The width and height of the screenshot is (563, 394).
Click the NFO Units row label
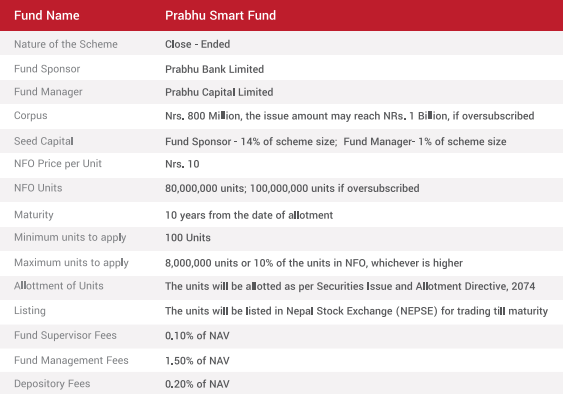pyautogui.click(x=38, y=188)
